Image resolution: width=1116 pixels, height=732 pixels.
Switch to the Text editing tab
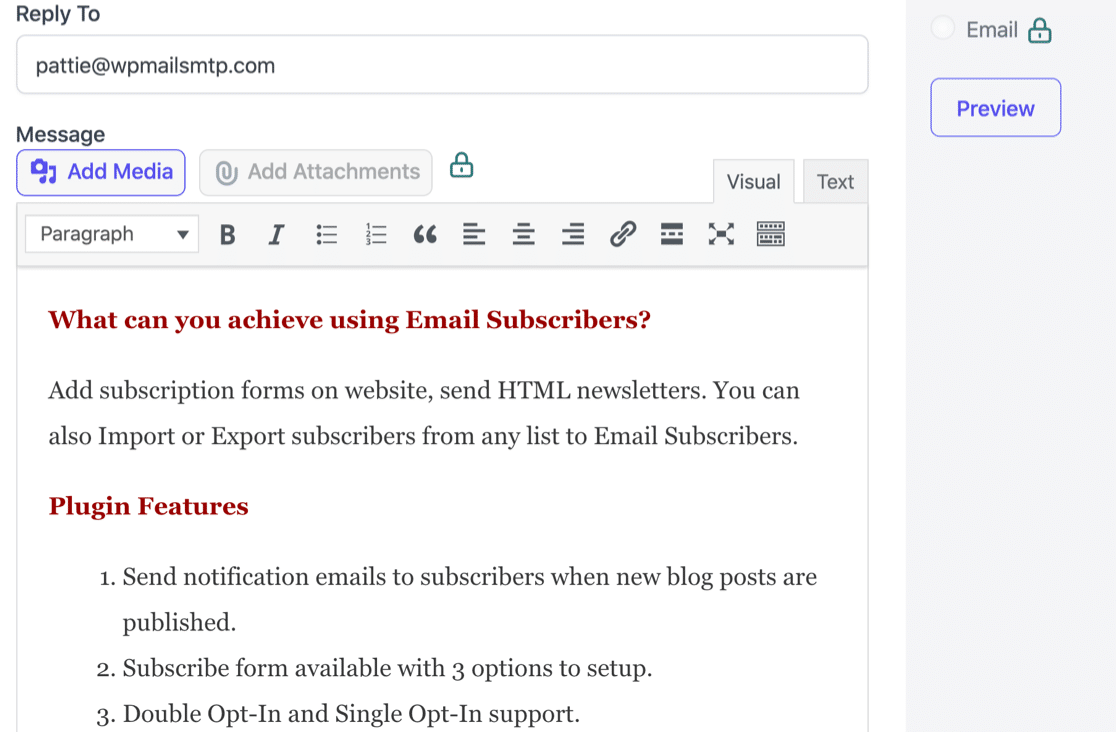coord(835,181)
